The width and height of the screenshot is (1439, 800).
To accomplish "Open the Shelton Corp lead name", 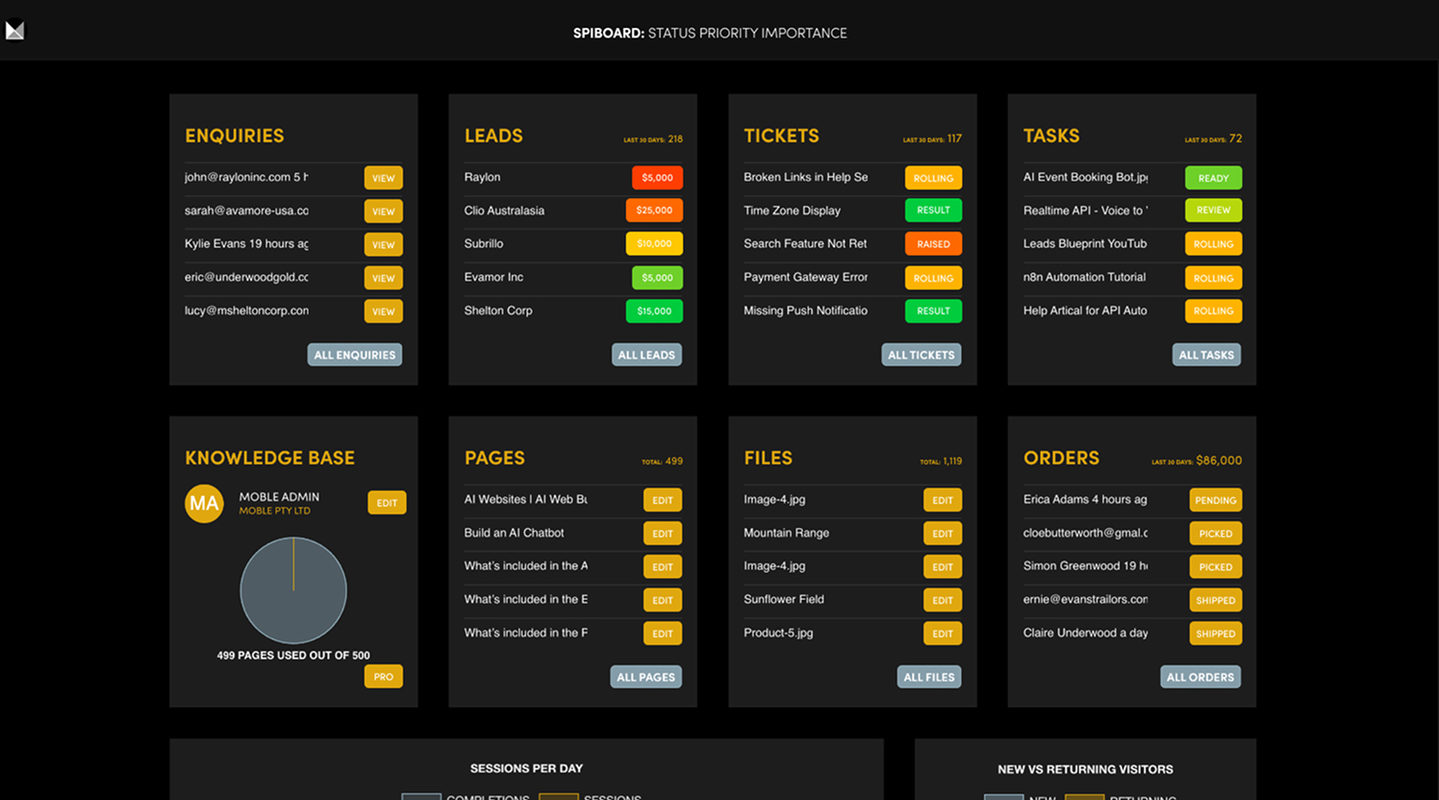I will [498, 311].
